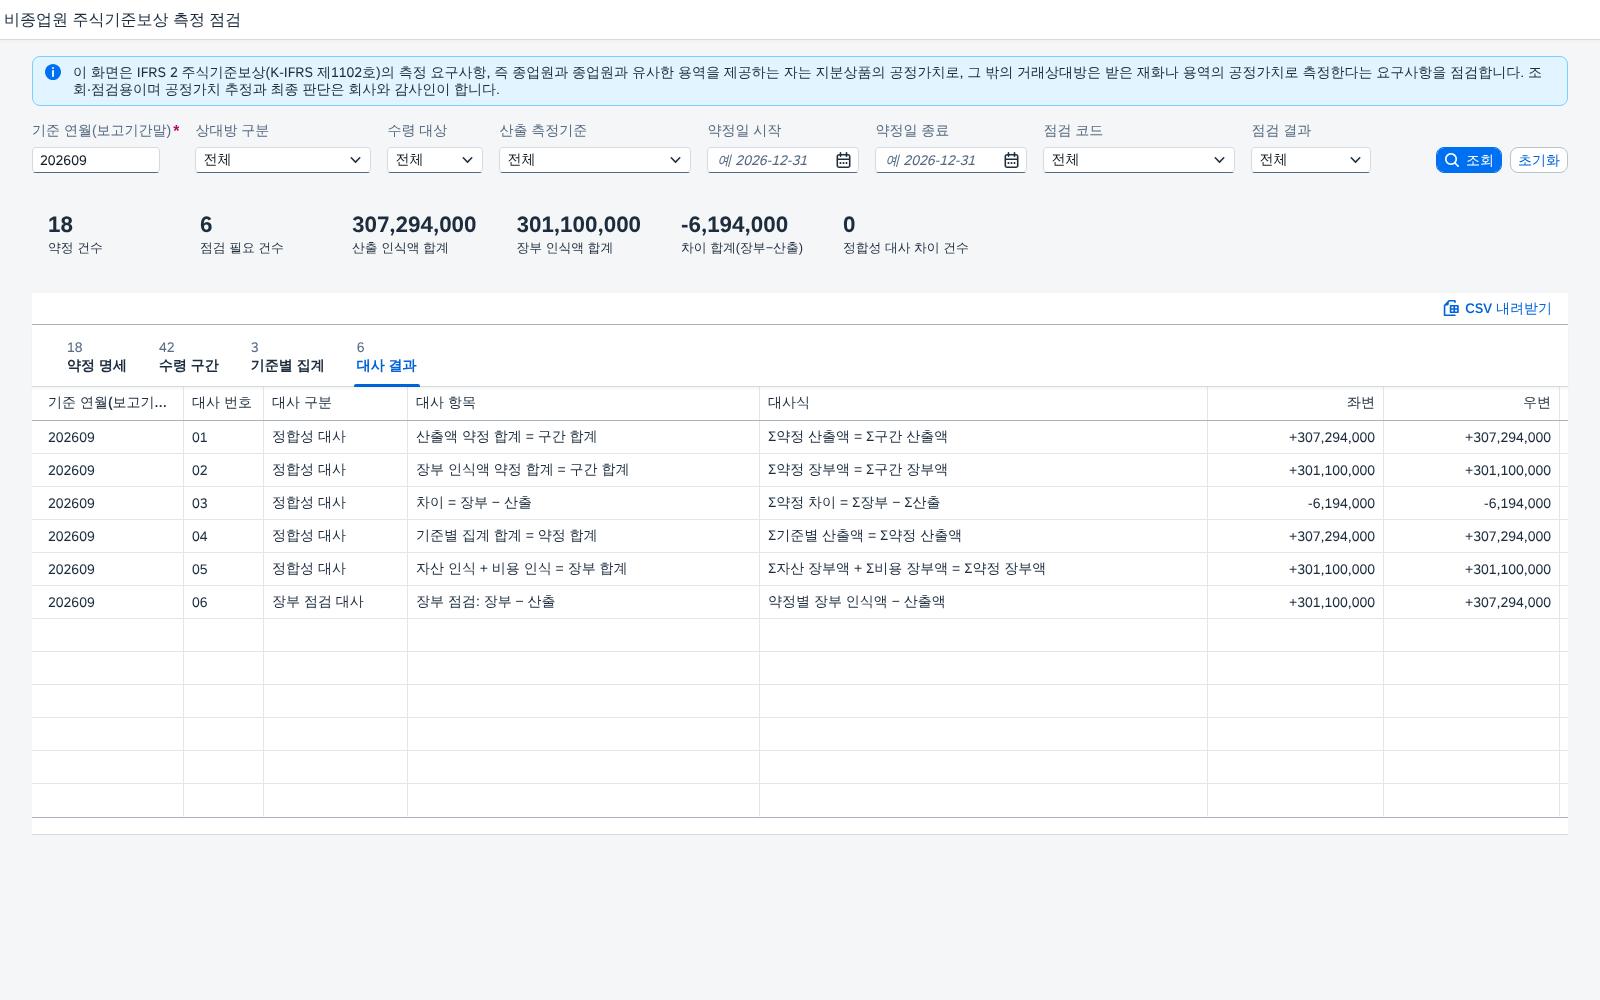
Task: Click the -6,194,000 차이 합계 figure
Action: point(734,225)
